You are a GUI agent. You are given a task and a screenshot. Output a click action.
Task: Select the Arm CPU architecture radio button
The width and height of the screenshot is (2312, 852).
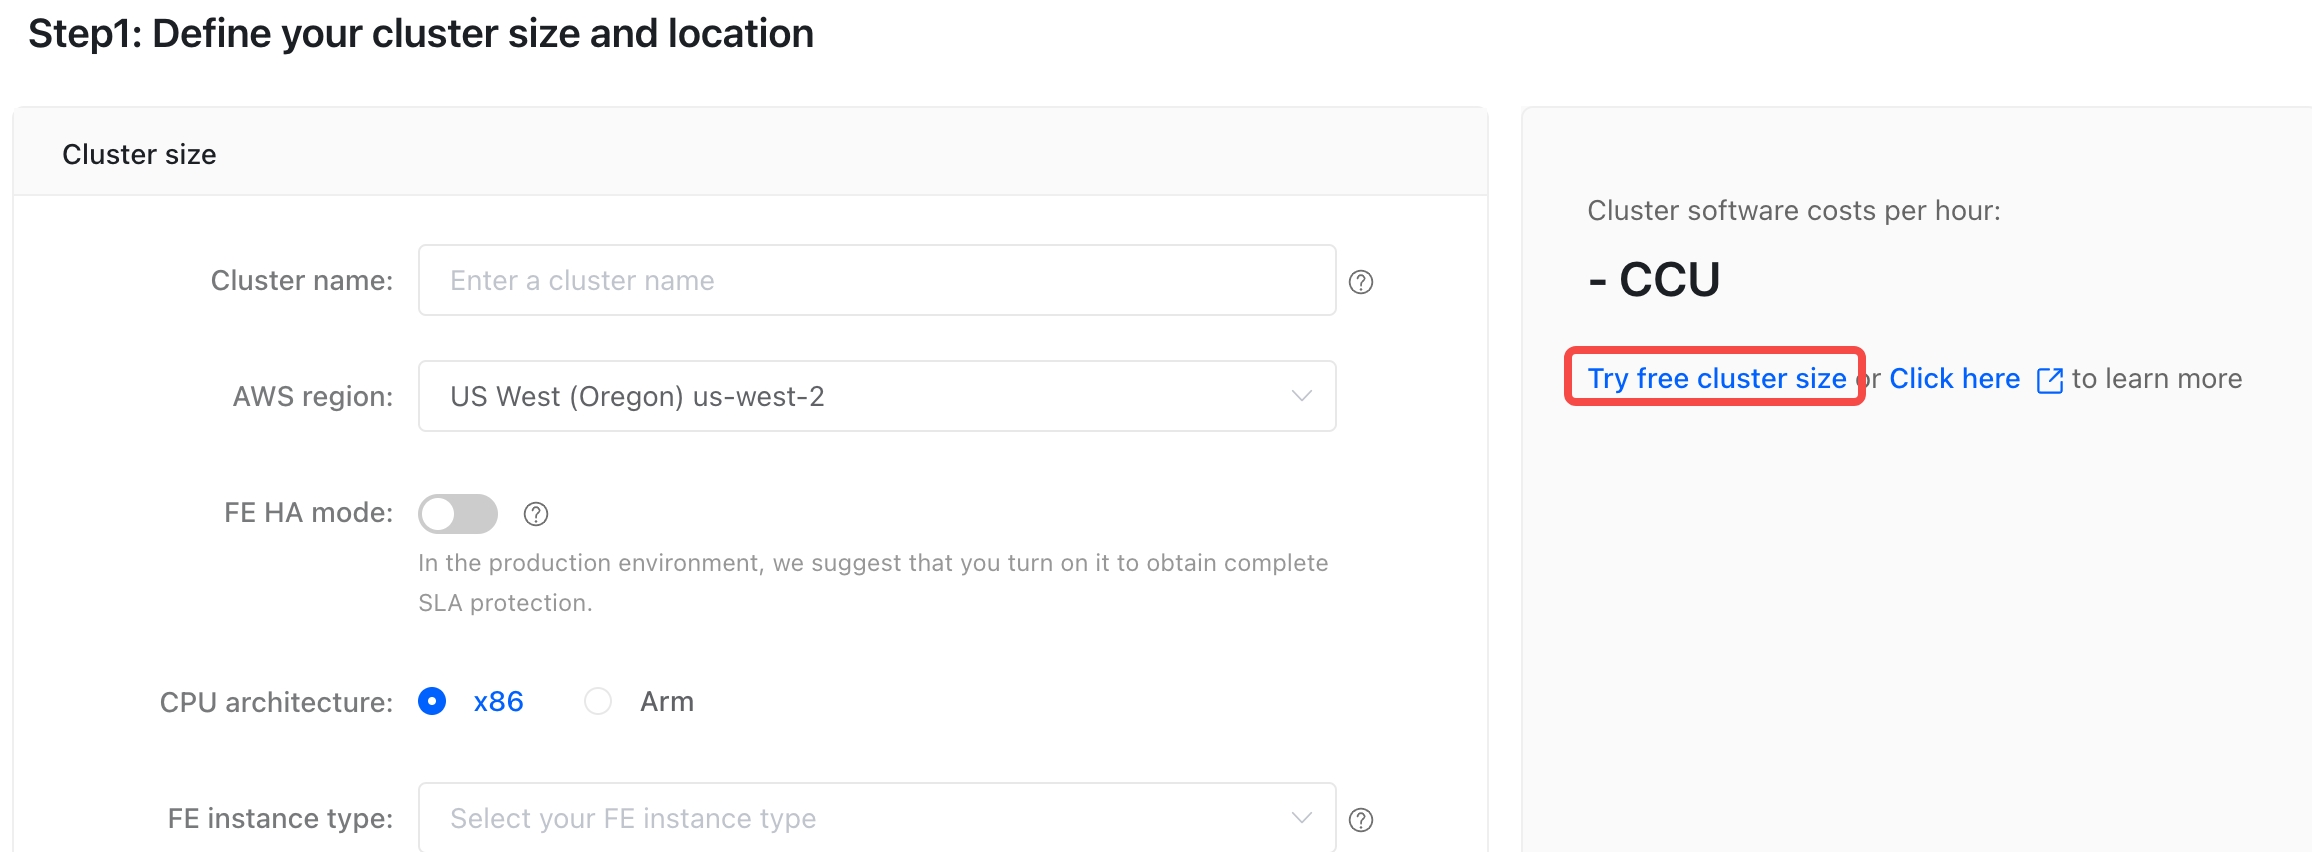(x=598, y=701)
